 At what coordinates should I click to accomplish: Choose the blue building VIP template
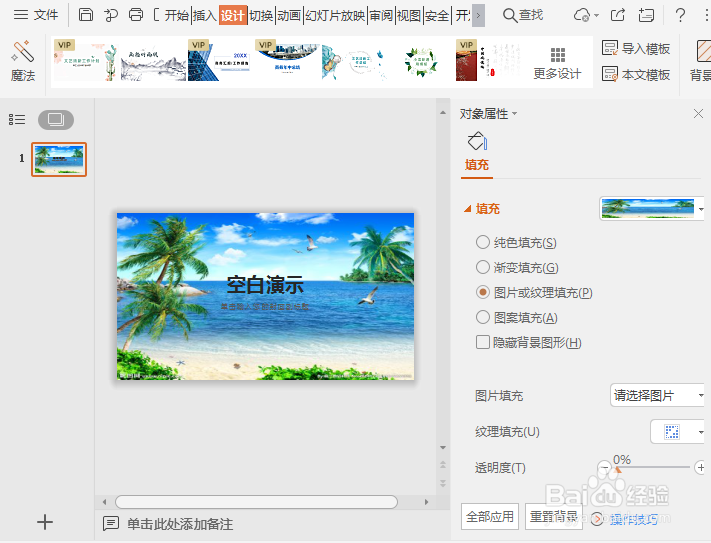click(219, 62)
